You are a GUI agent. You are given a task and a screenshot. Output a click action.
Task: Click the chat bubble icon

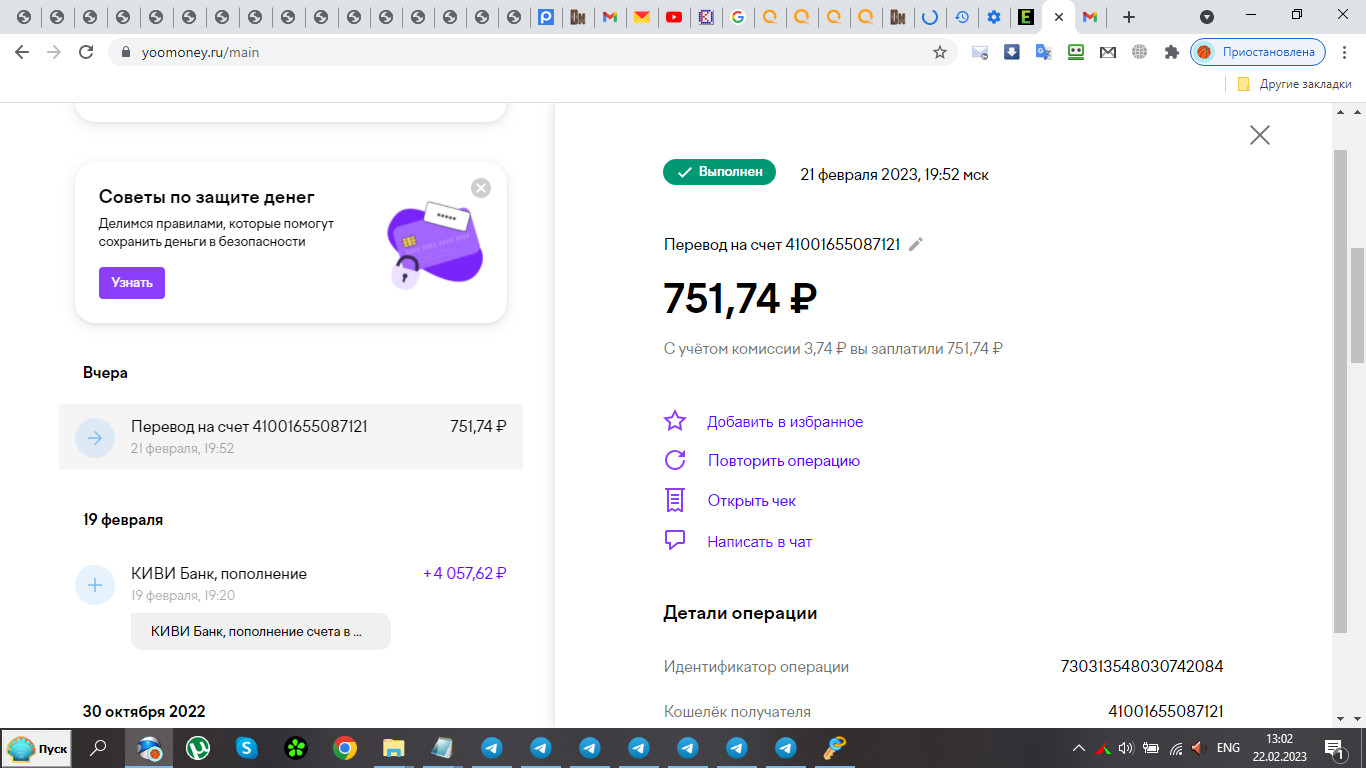point(675,541)
